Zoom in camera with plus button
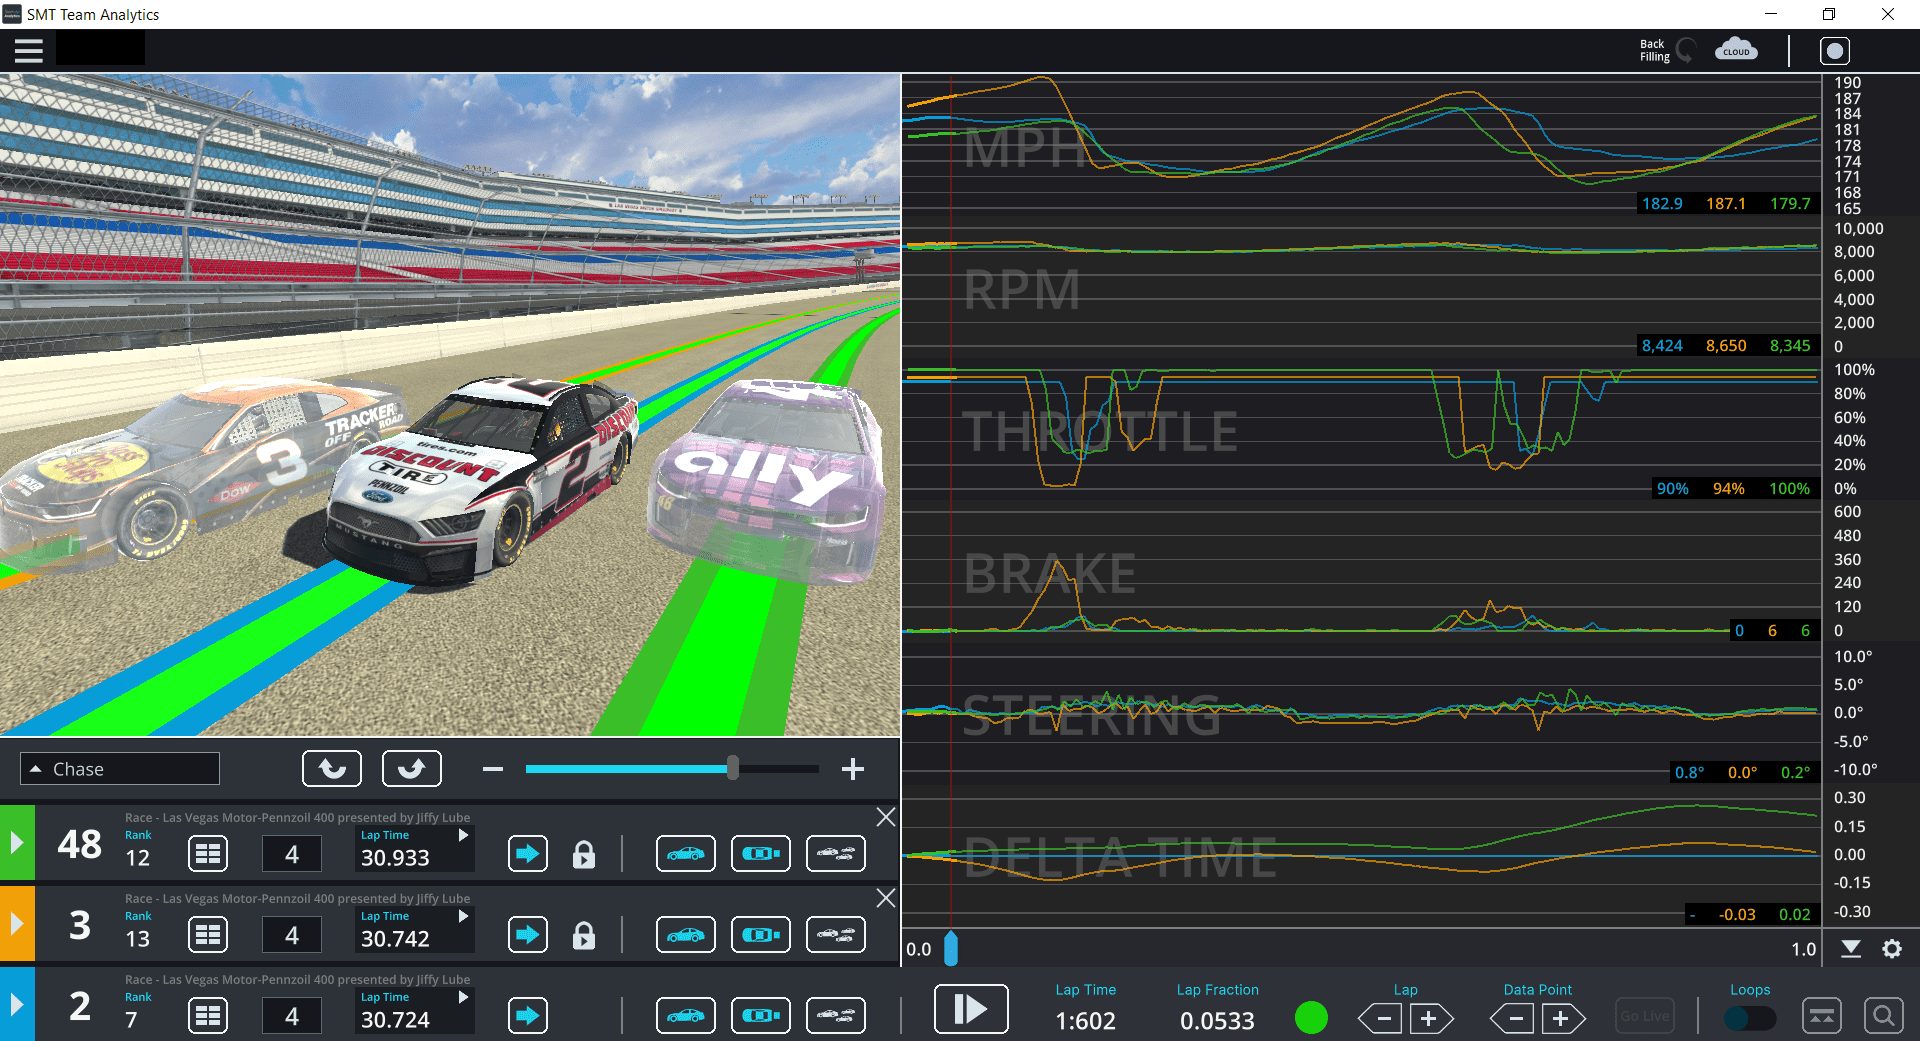This screenshot has height=1041, width=1920. pos(853,769)
